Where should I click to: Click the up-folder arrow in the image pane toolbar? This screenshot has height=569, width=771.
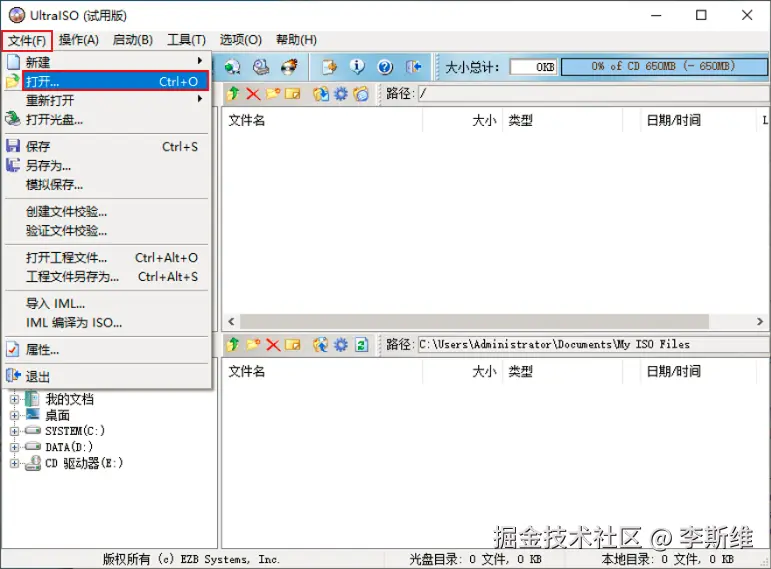233,93
